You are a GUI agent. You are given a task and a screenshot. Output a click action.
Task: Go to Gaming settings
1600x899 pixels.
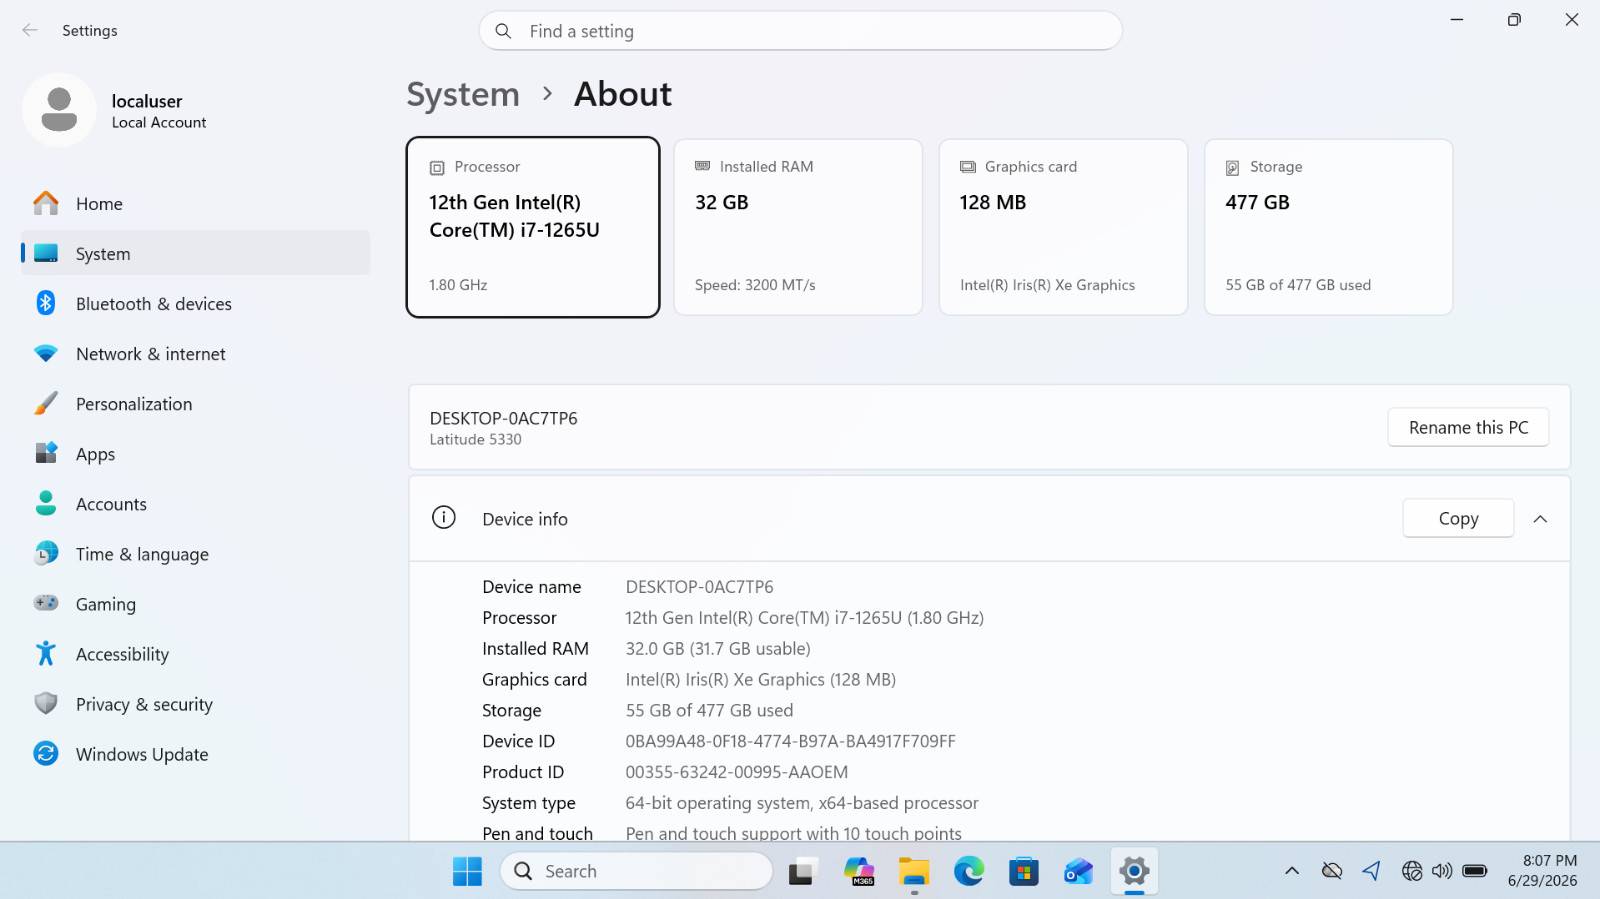[x=196, y=603]
